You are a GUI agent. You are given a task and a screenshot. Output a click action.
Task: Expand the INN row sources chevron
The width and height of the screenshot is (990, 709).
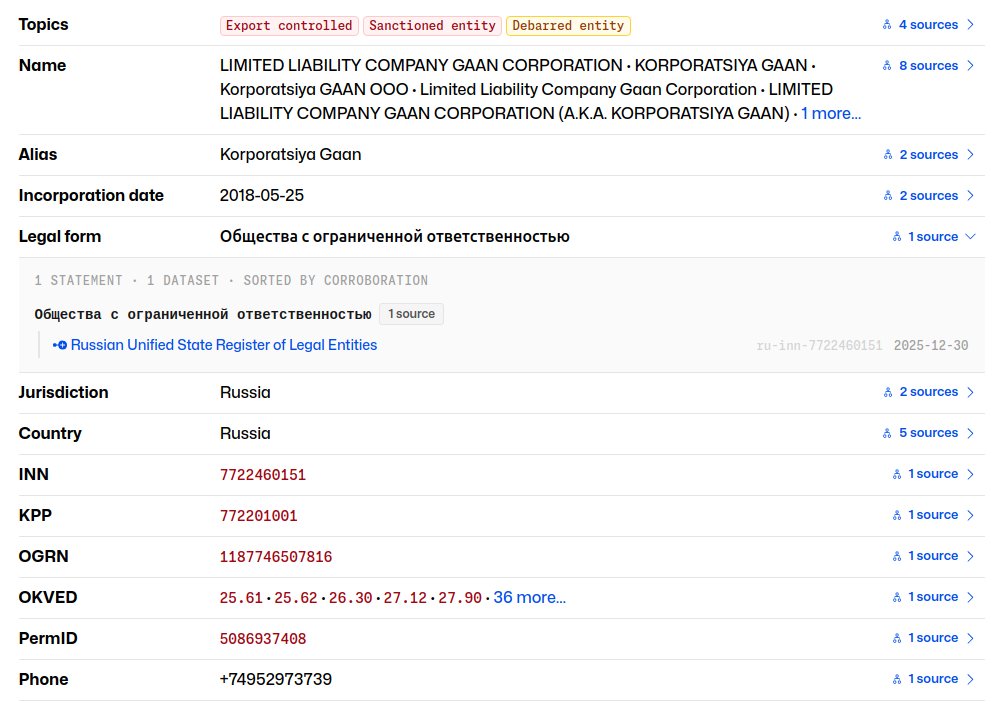(971, 474)
